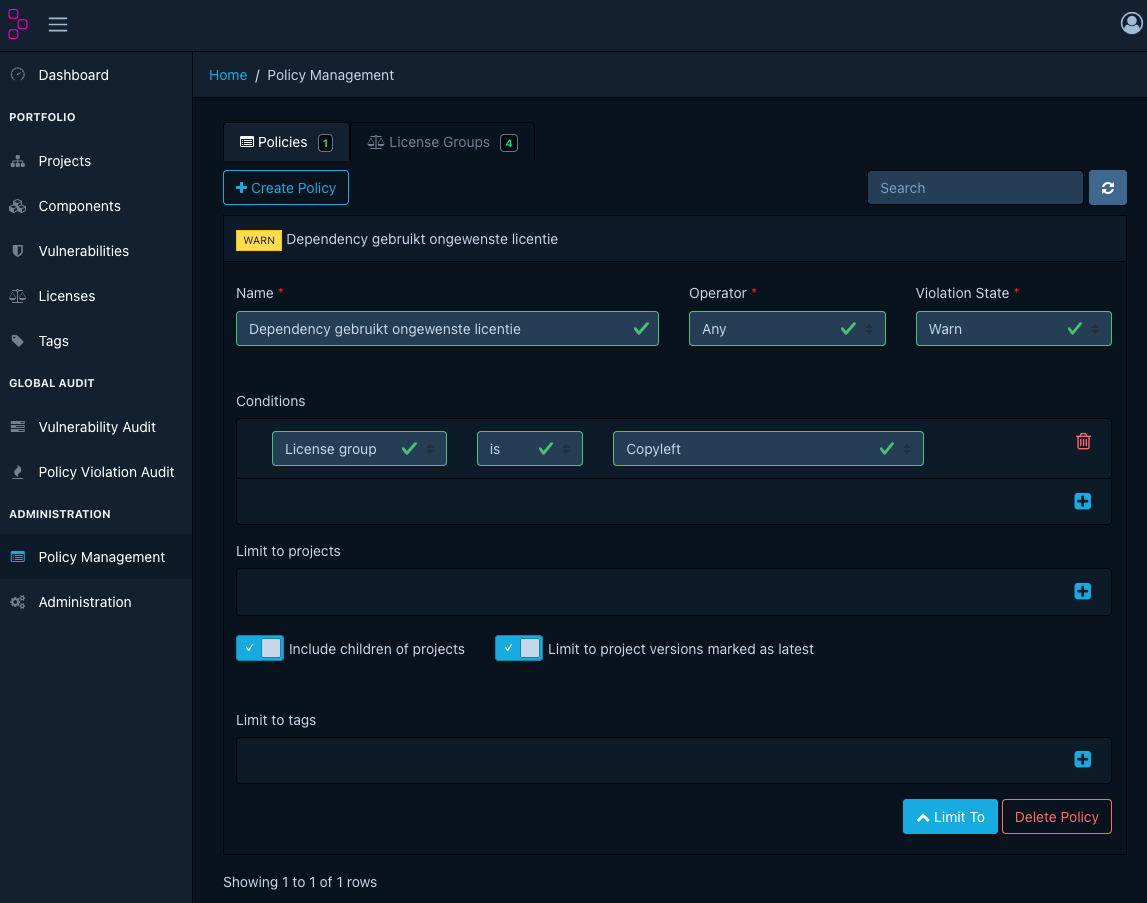This screenshot has height=903, width=1147.
Task: Open the Violation State dropdown set to Warn
Action: [1013, 329]
